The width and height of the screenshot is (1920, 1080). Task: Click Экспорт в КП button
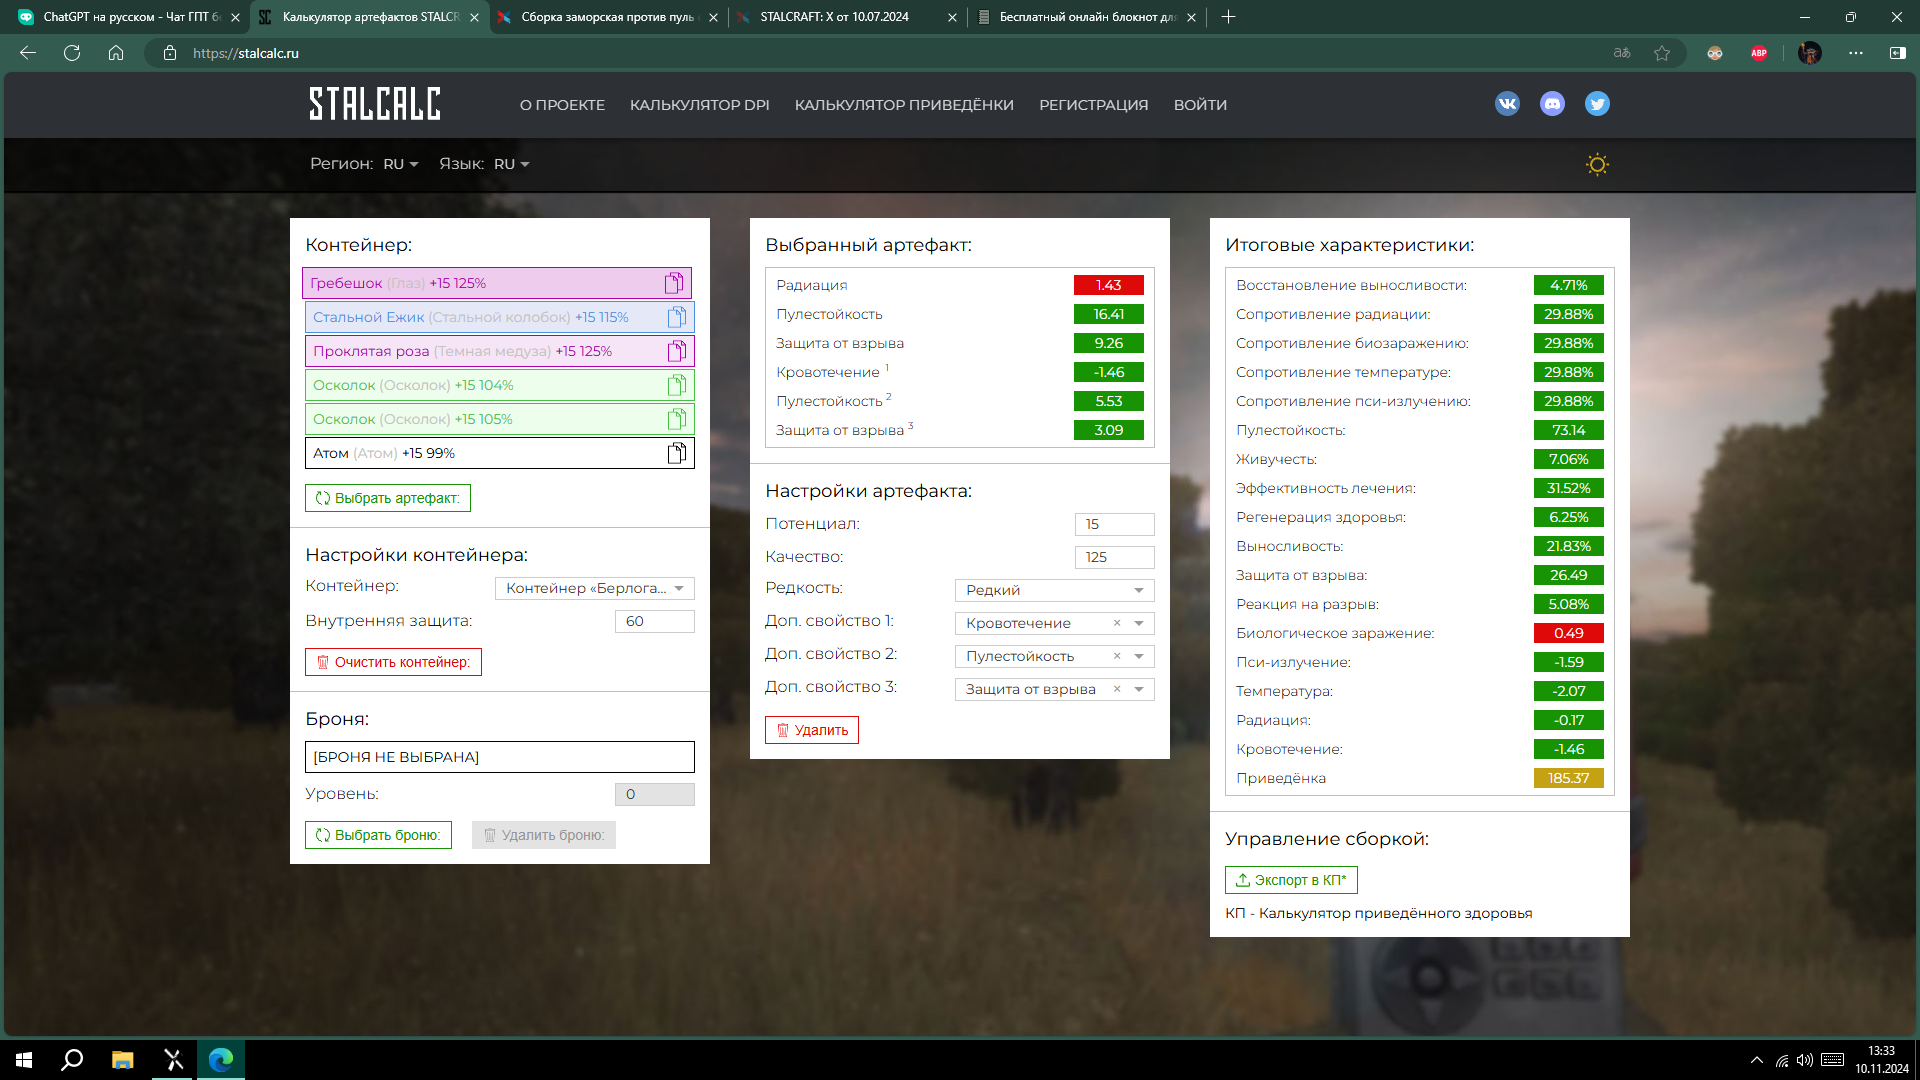click(1291, 880)
